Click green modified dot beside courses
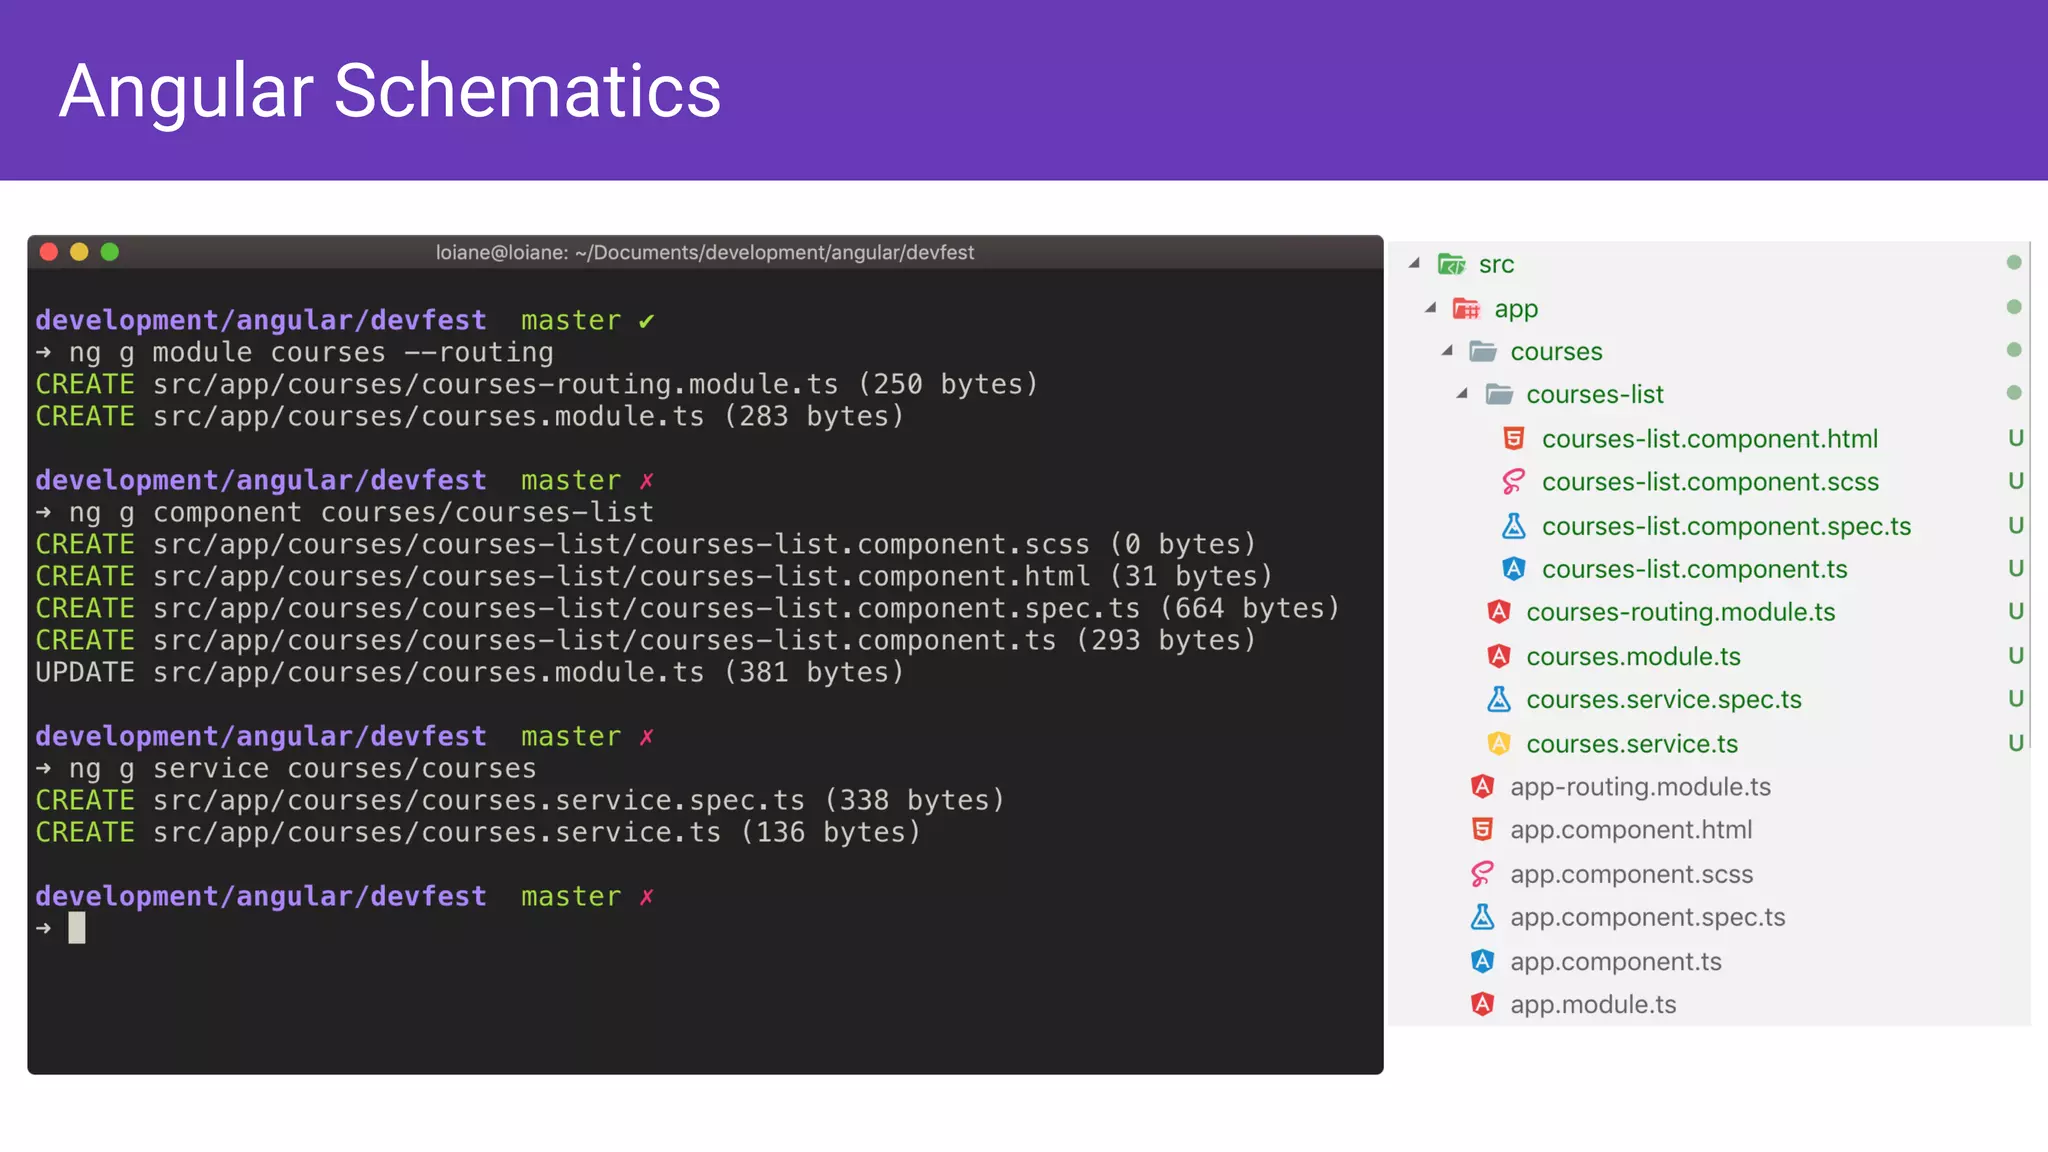The image size is (2048, 1152). coord(2014,350)
